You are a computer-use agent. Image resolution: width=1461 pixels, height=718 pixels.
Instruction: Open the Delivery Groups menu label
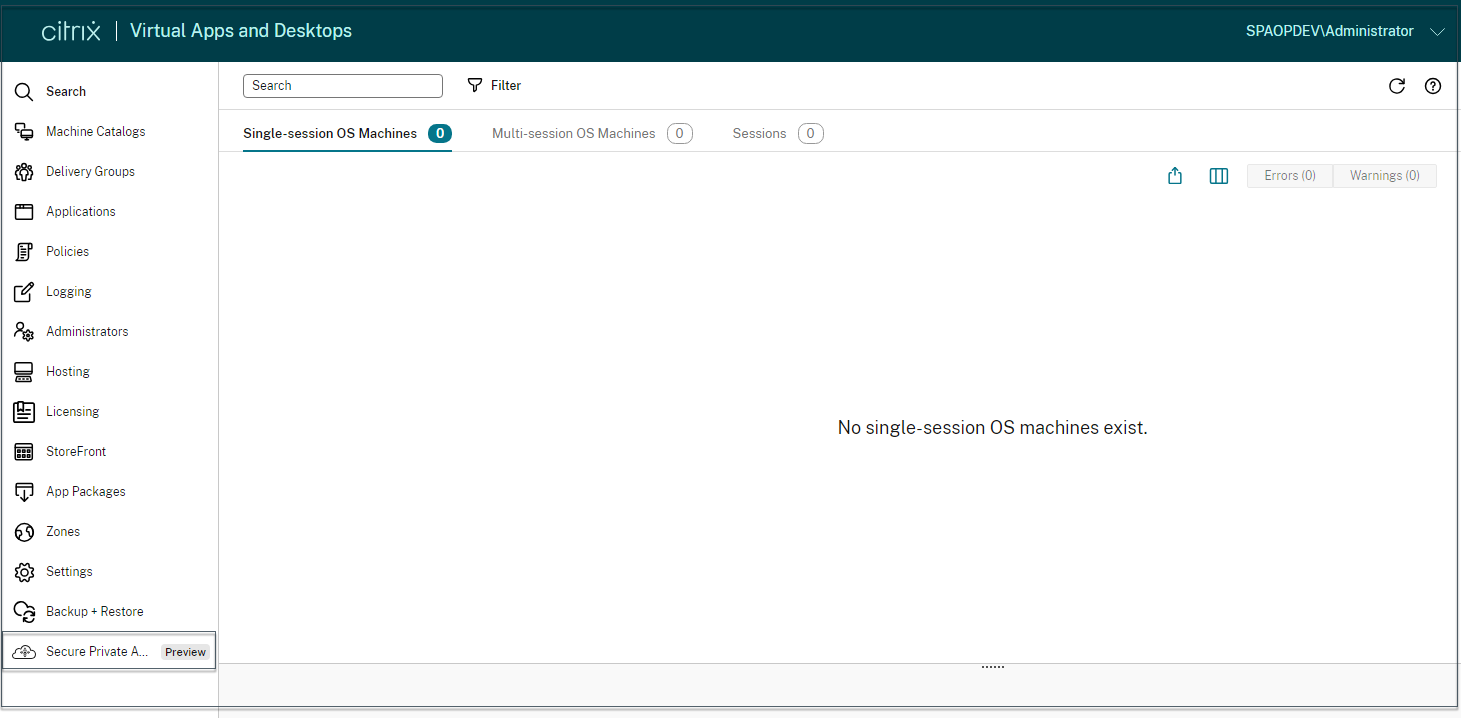(90, 172)
